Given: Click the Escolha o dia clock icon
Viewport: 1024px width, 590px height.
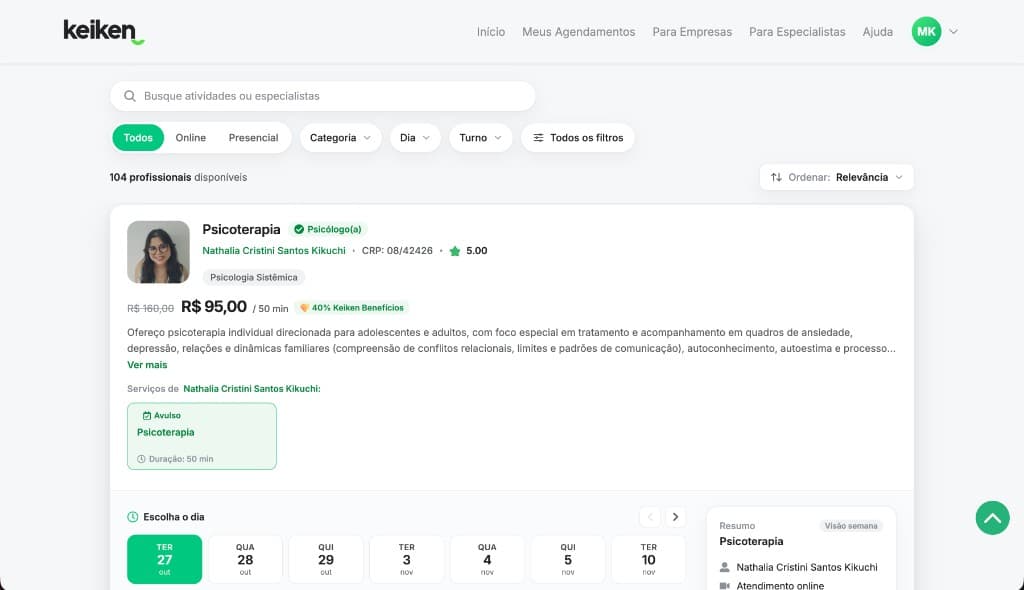Looking at the screenshot, I should click(133, 517).
